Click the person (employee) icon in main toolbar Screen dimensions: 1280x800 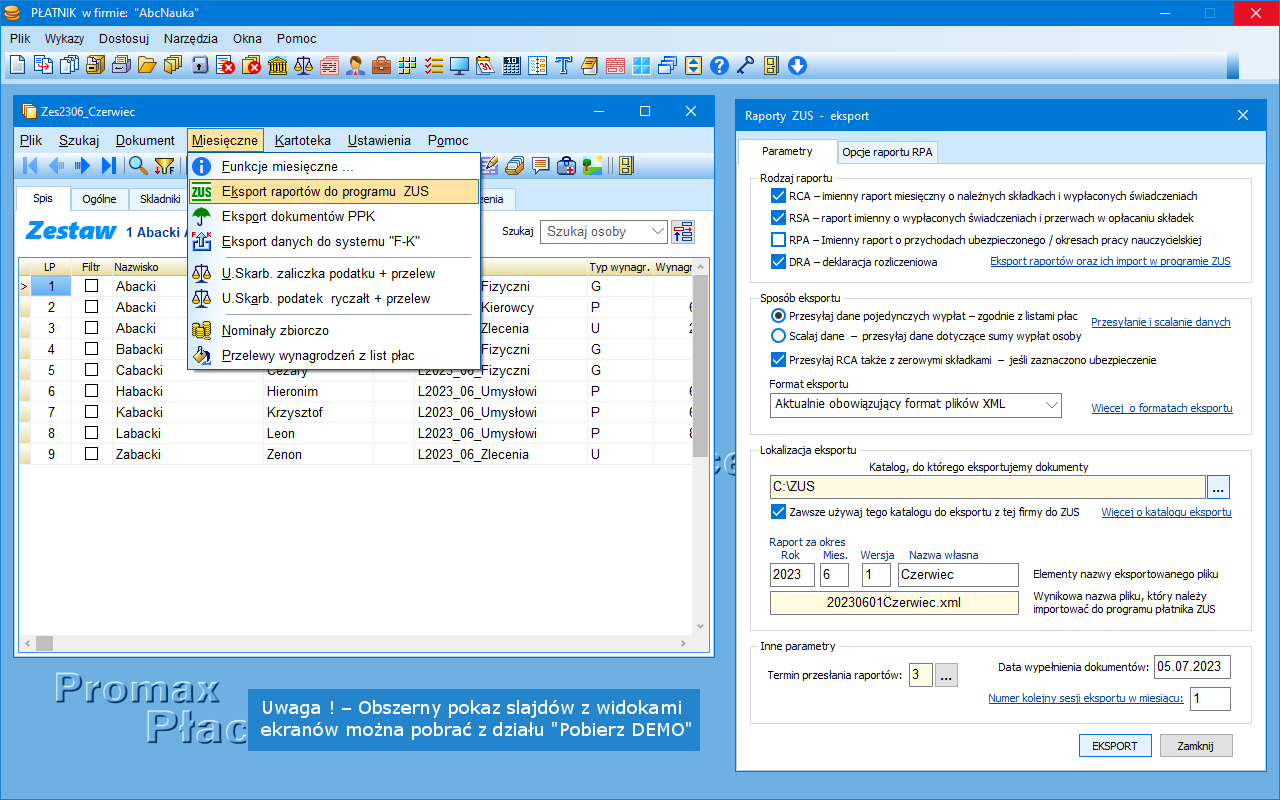coord(355,66)
